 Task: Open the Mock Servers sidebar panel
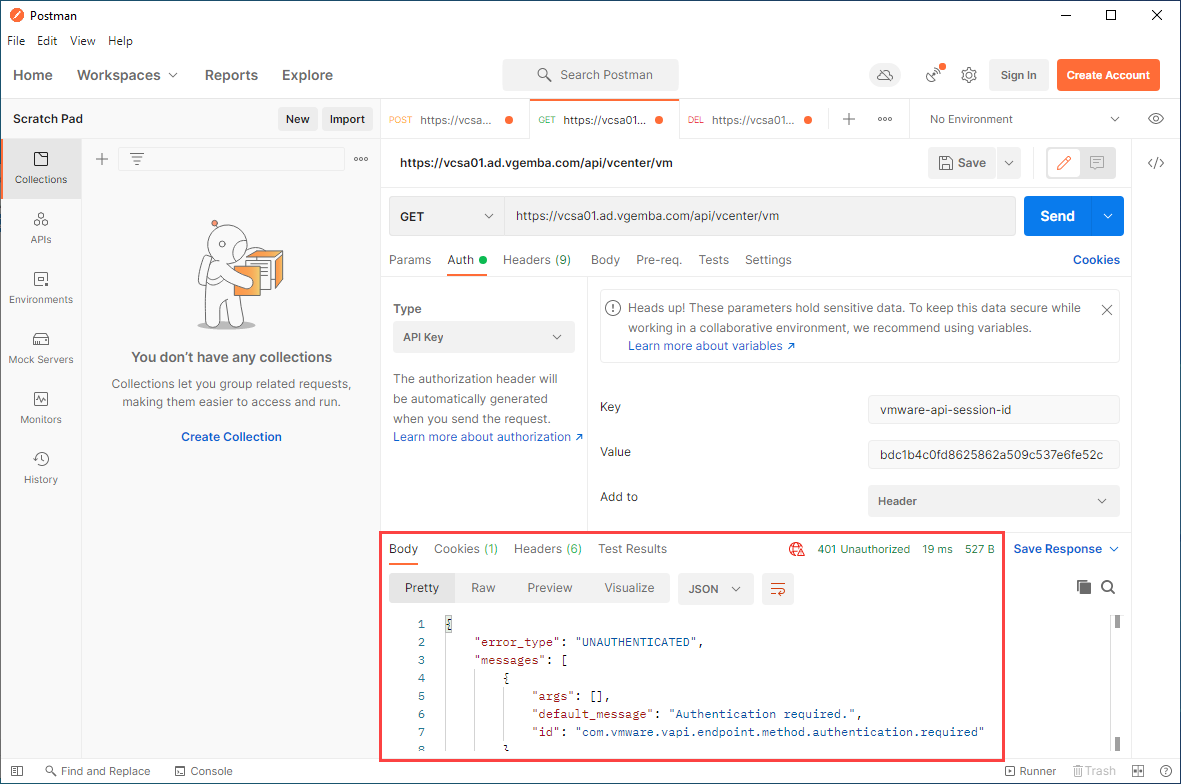pyautogui.click(x=41, y=349)
